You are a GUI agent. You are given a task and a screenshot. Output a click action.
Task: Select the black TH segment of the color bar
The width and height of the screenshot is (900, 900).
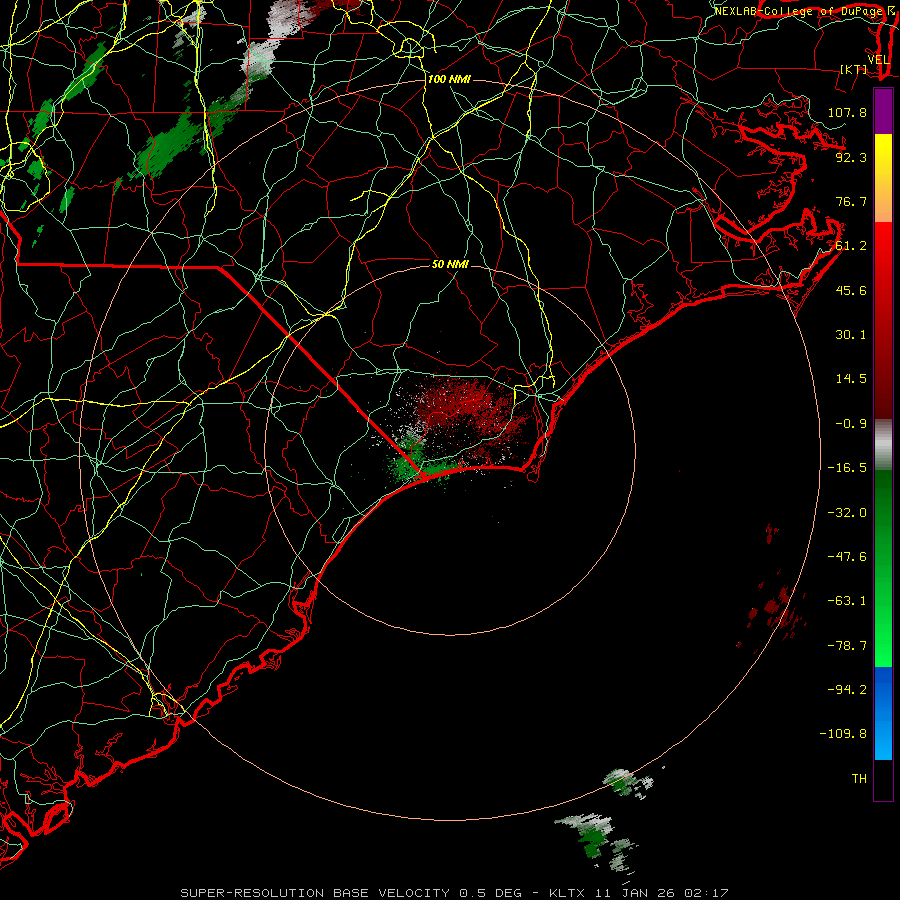tap(883, 779)
